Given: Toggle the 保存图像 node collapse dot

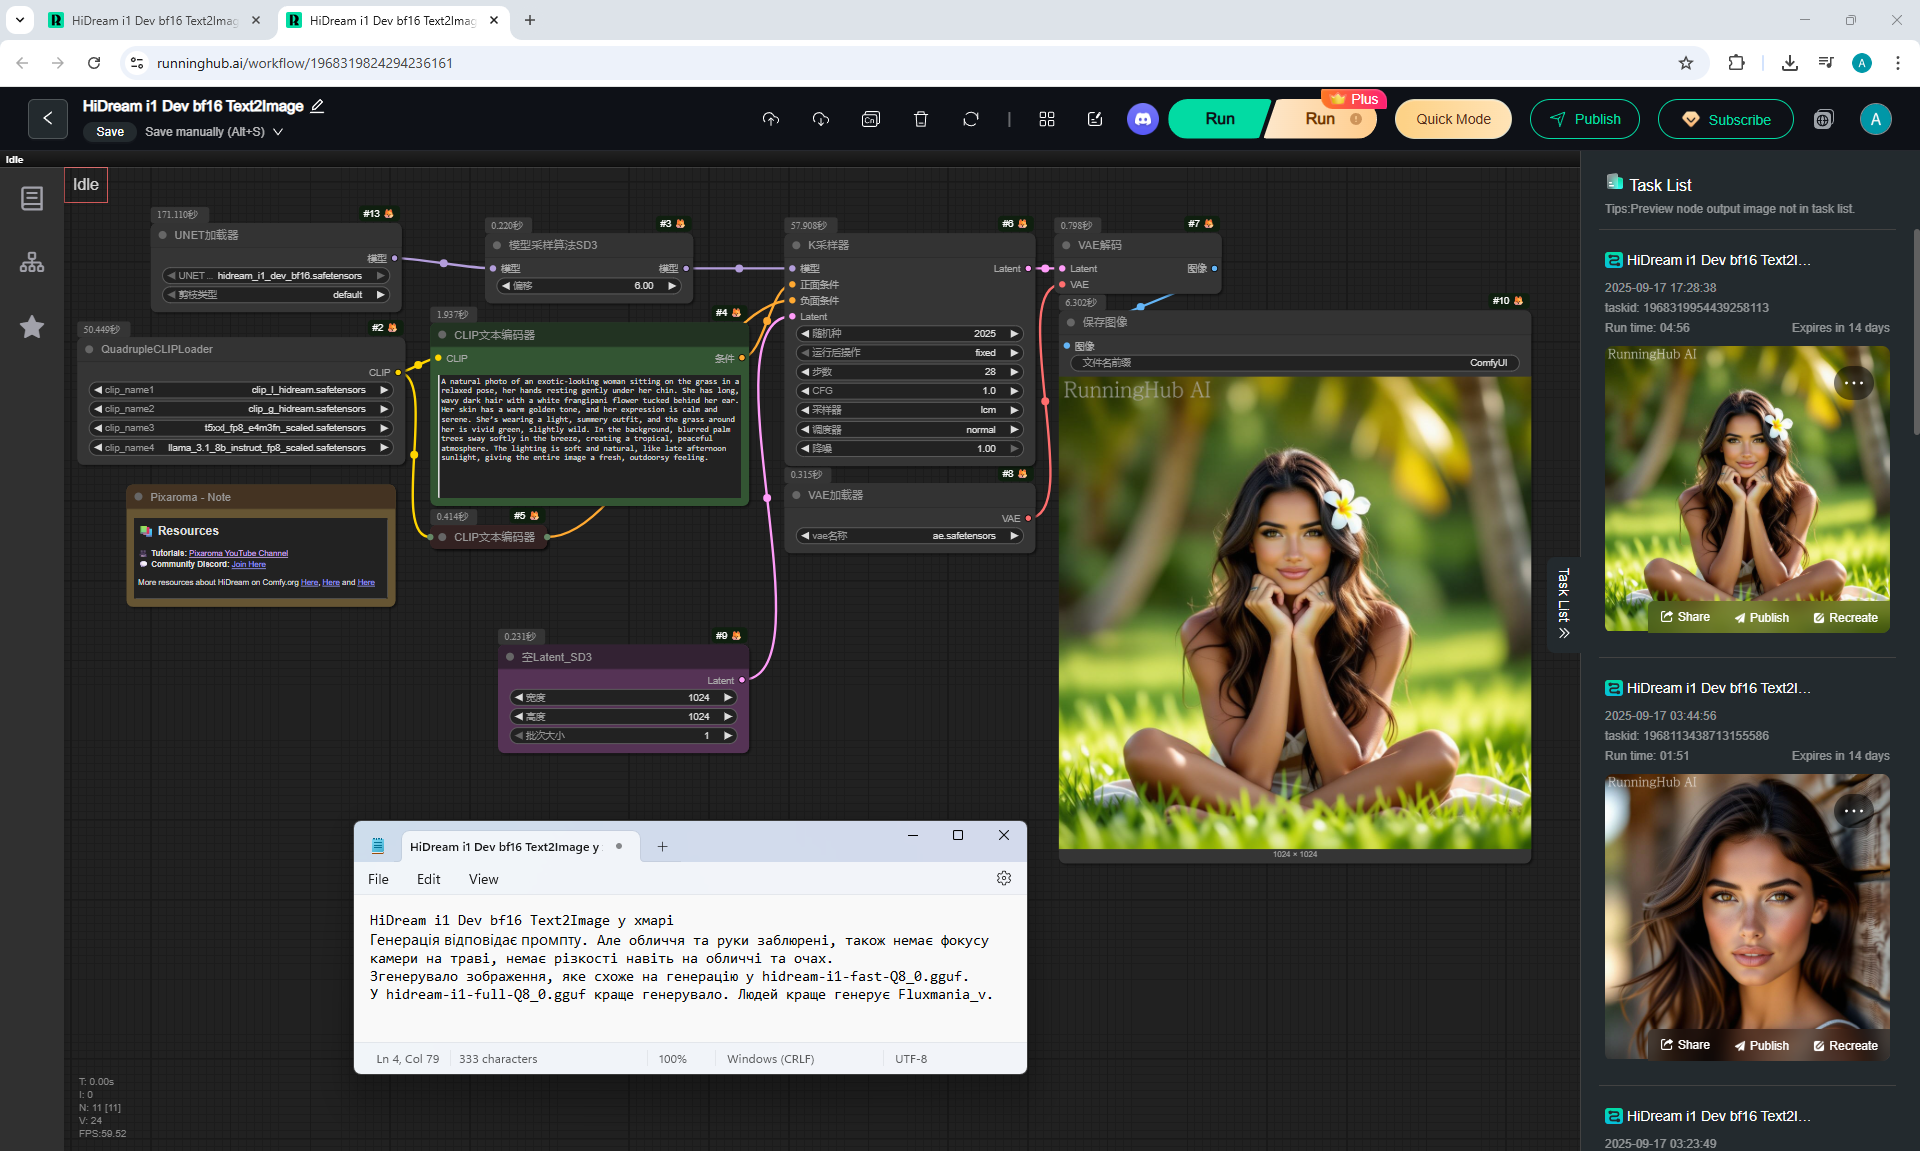Looking at the screenshot, I should click(1071, 322).
